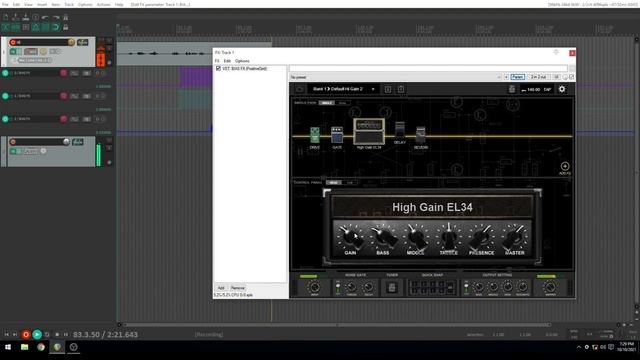Open the metronome icon near tempo
The width and height of the screenshot is (640, 360).
(512, 89)
